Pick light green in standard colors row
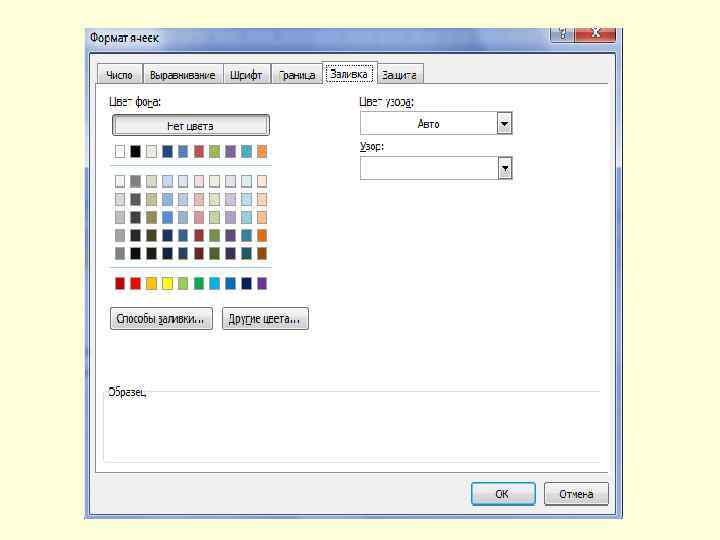Image resolution: width=720 pixels, height=540 pixels. pyautogui.click(x=183, y=283)
